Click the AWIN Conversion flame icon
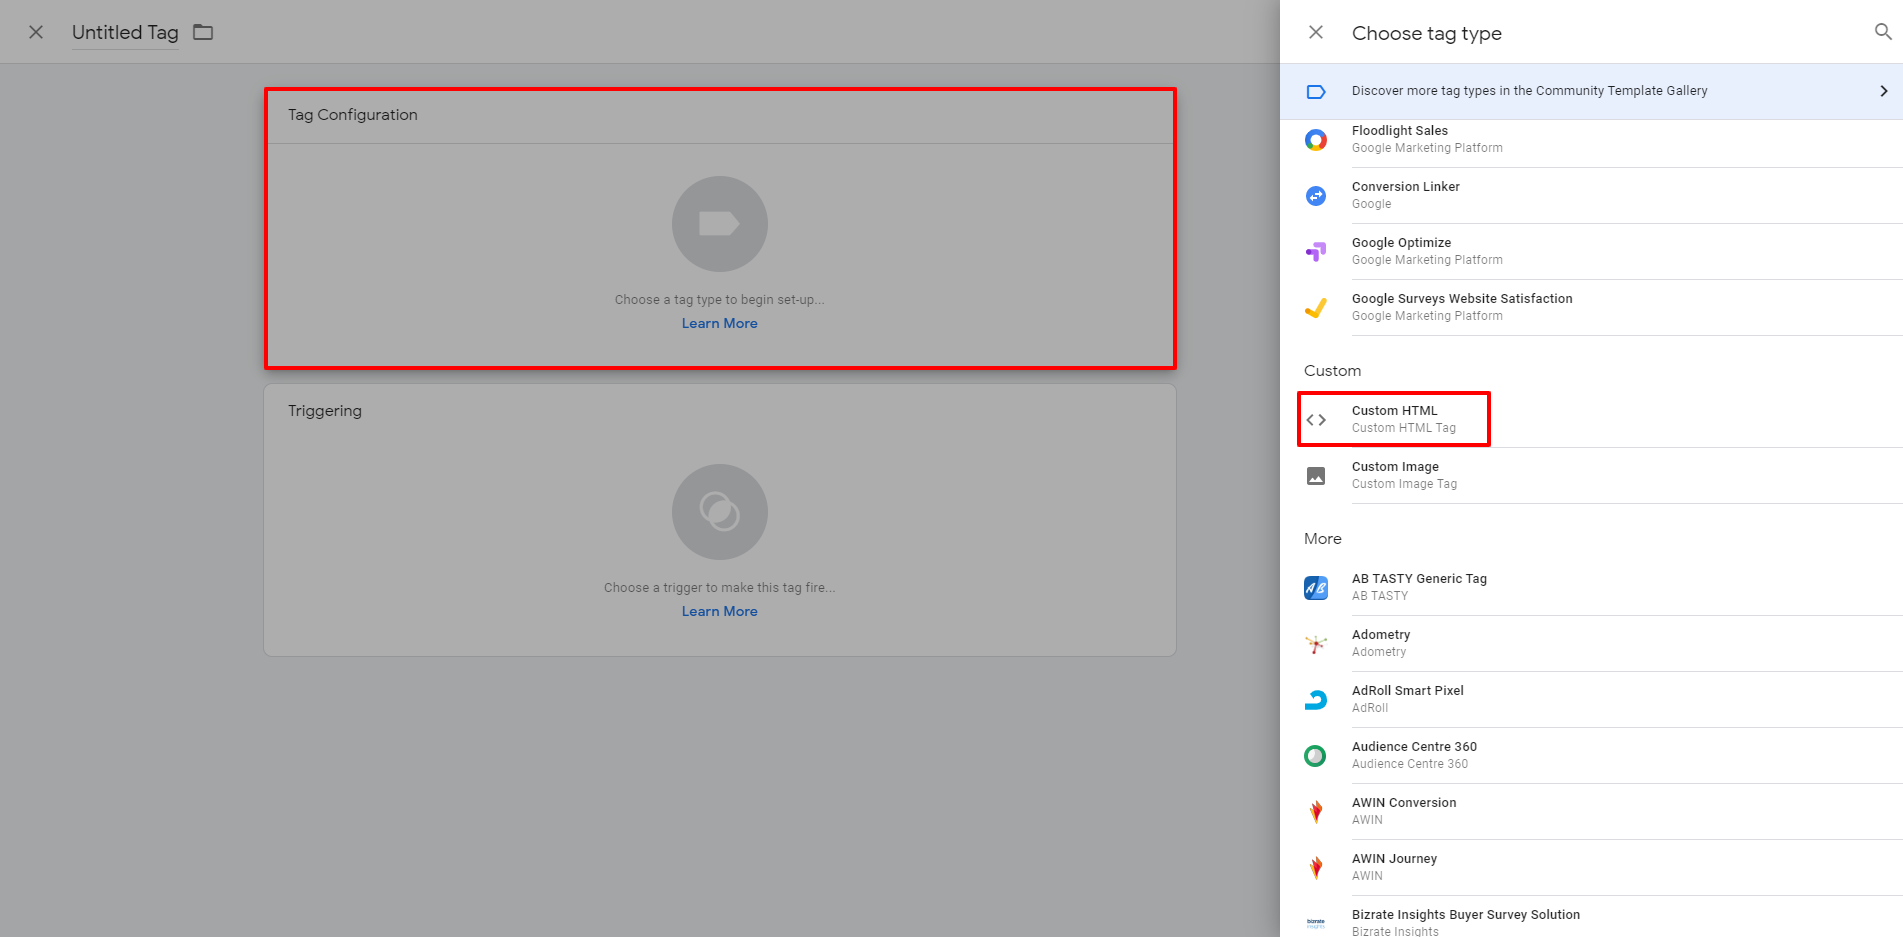1903x937 pixels. [x=1315, y=811]
